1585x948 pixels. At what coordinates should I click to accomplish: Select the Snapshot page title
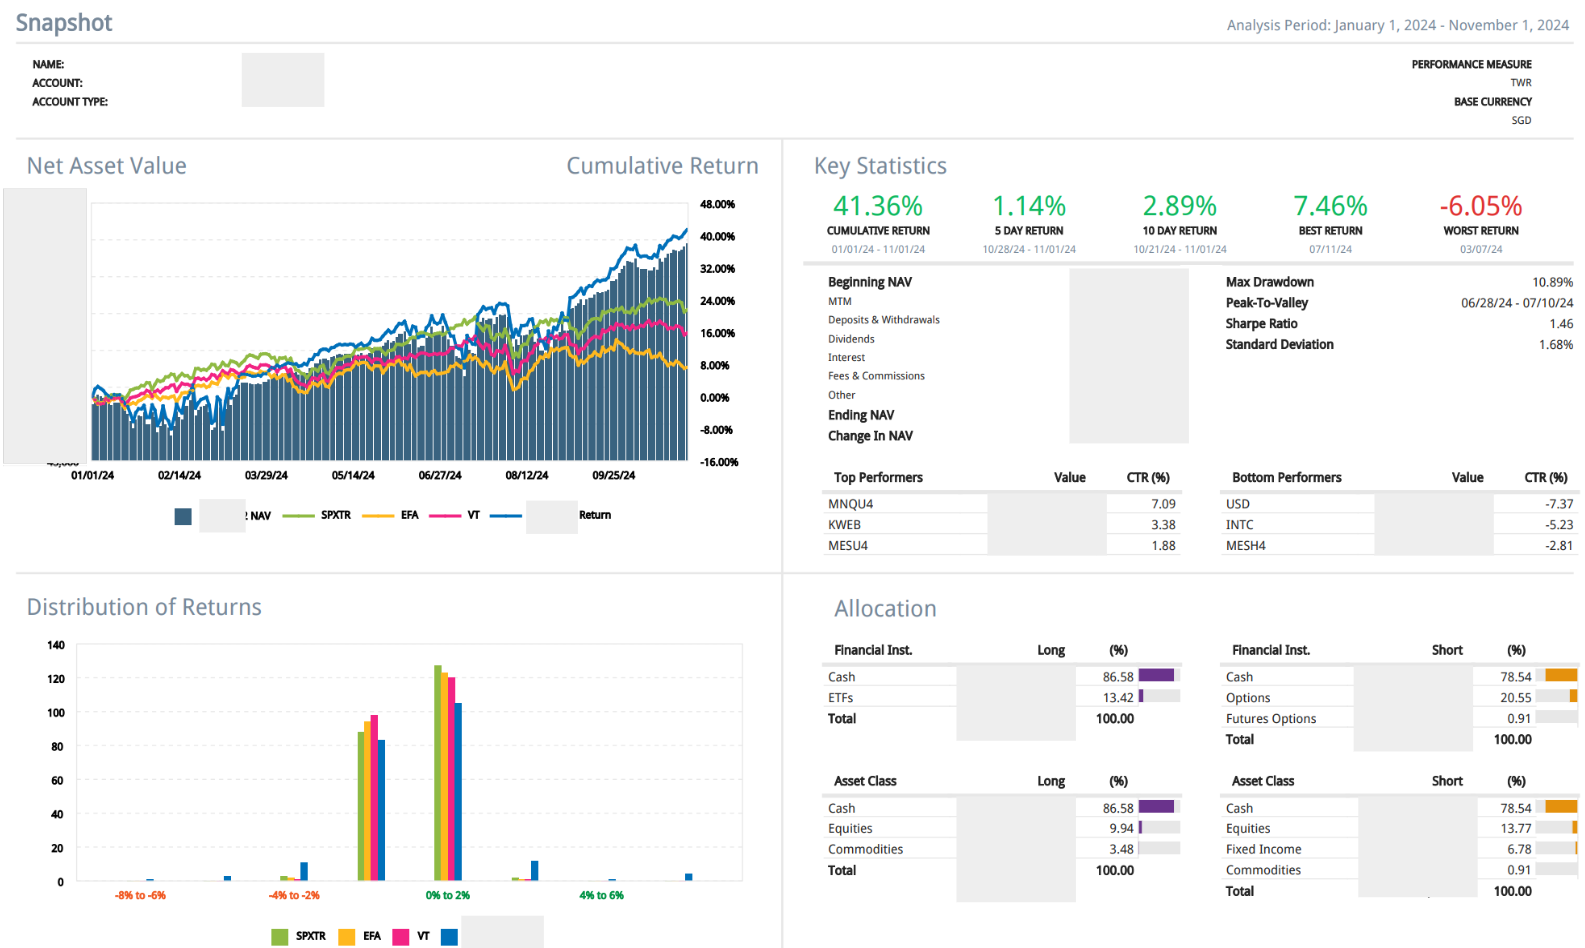coord(64,23)
